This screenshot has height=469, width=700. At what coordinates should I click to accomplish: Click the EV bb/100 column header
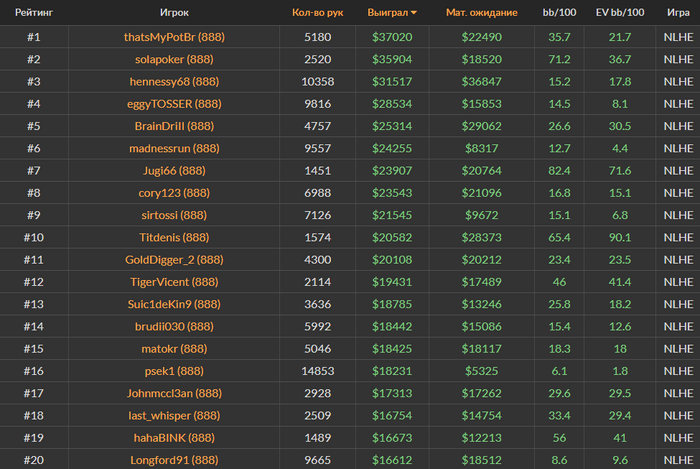[620, 12]
